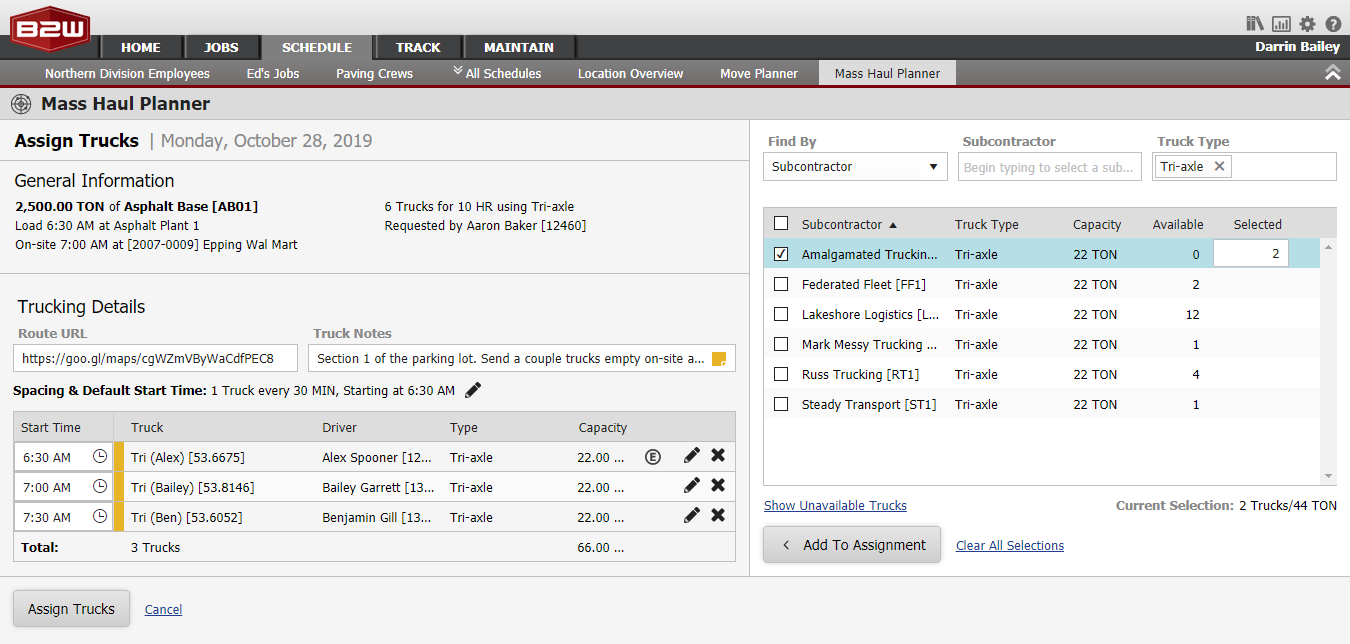Click the library books icon in top bar
Image resolution: width=1350 pixels, height=644 pixels.
point(1253,23)
